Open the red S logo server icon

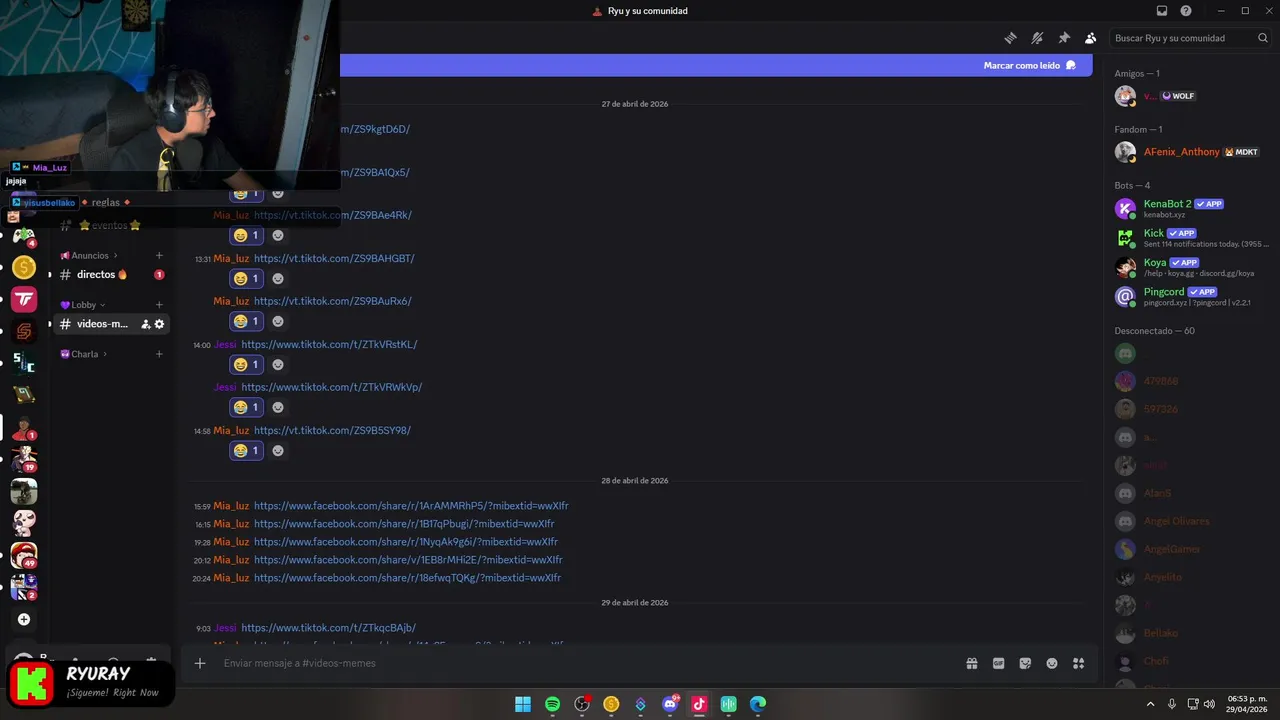tap(24, 330)
